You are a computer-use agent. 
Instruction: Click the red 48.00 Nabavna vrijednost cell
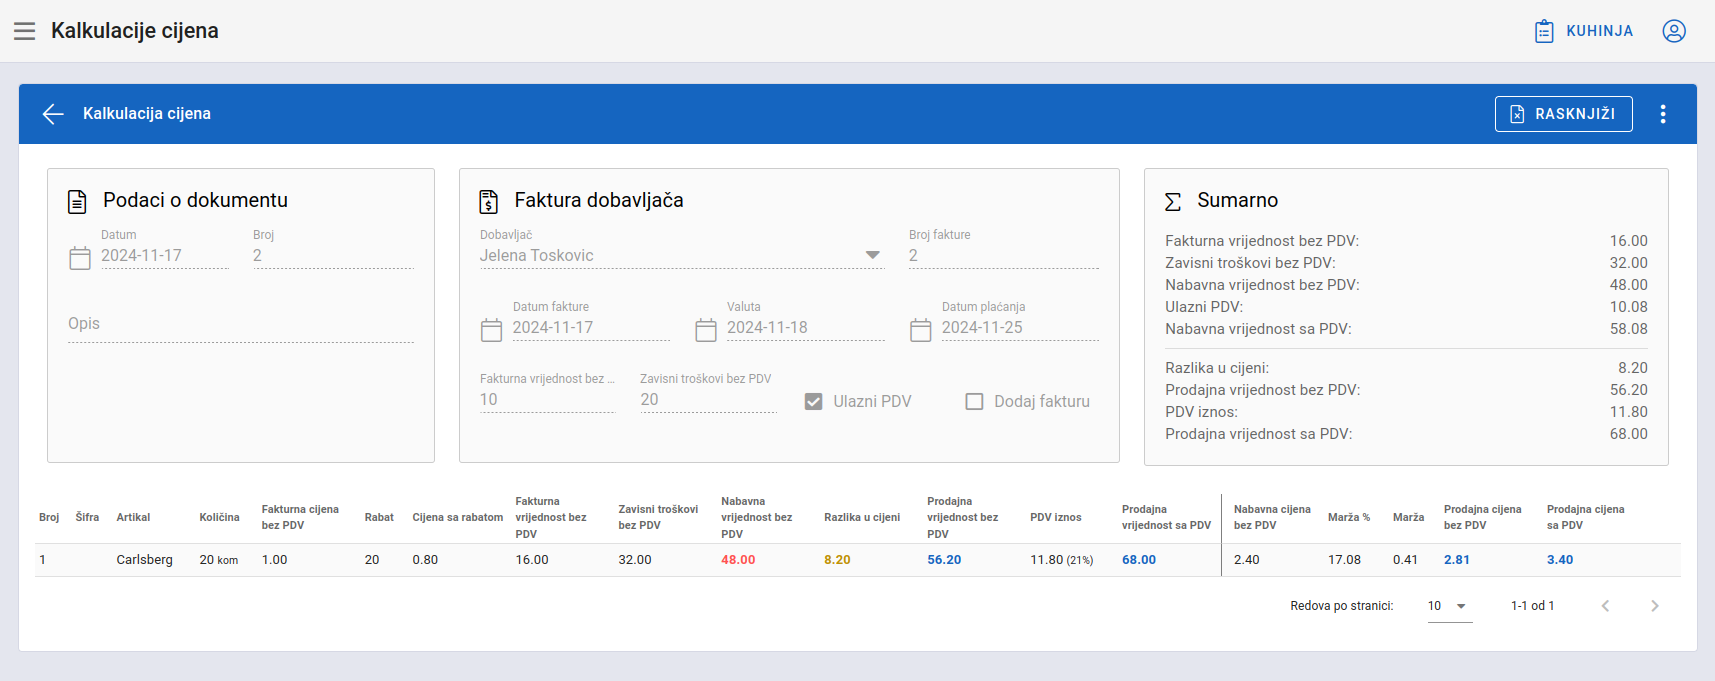click(x=738, y=560)
